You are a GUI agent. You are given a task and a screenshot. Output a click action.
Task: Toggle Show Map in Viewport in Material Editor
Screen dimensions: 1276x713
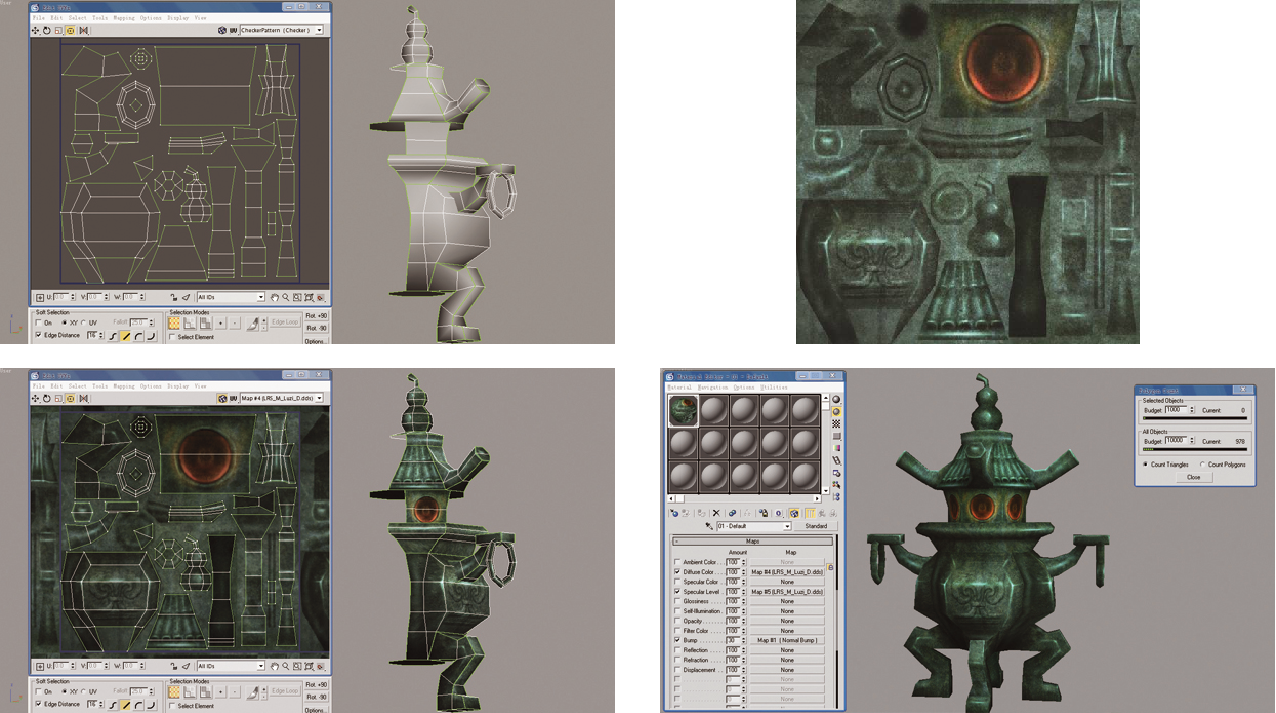point(793,513)
